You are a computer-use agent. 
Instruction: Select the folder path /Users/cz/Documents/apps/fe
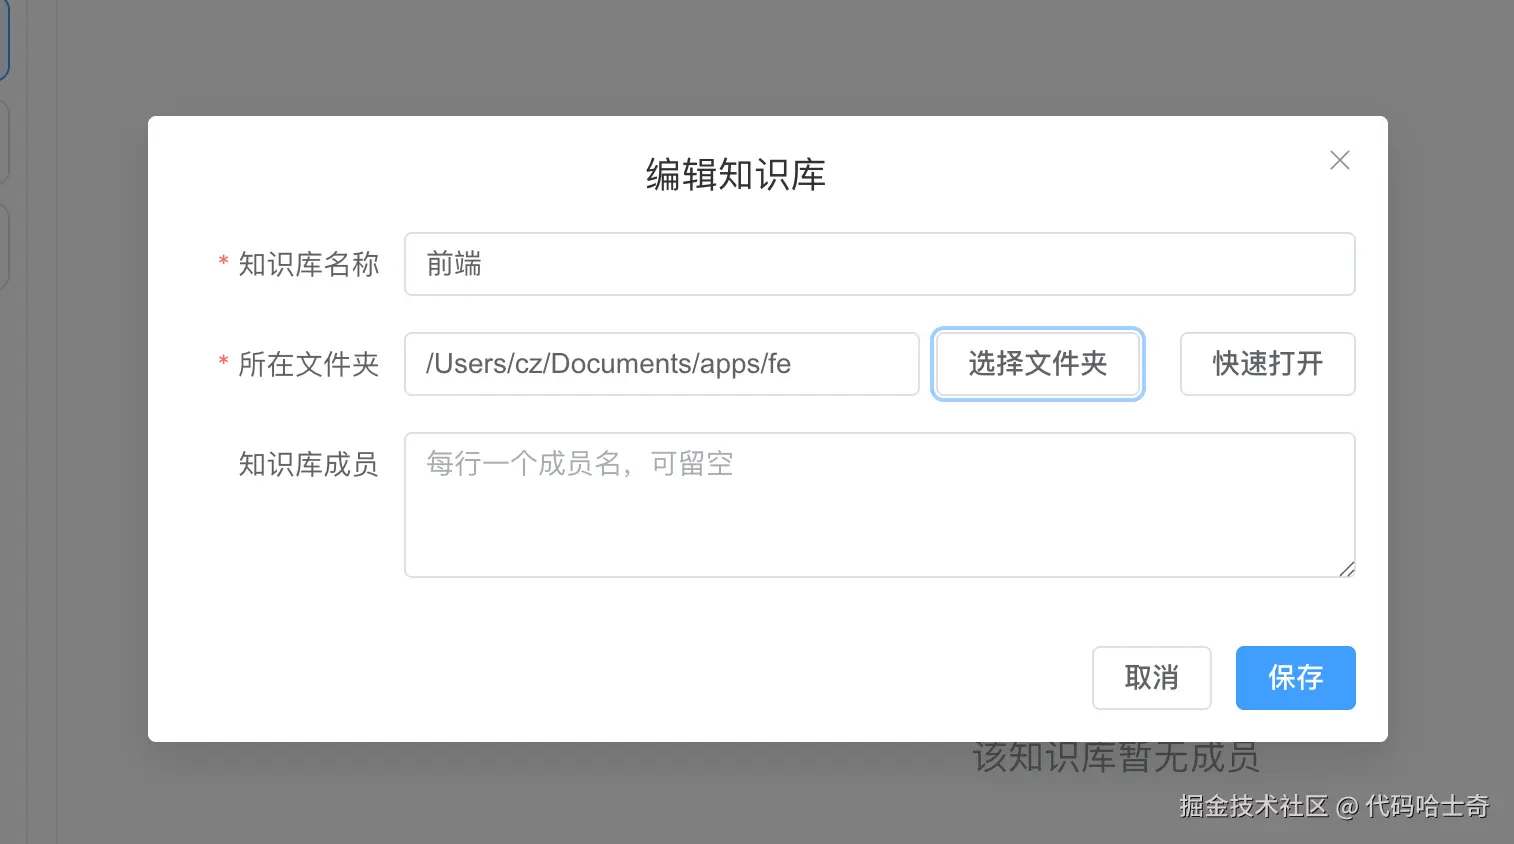click(x=661, y=364)
